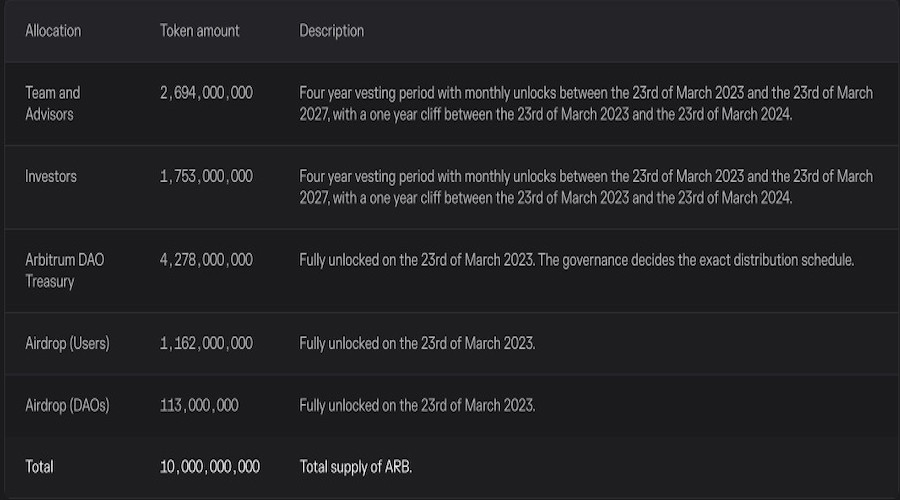Click the 113,000,000 token amount
The image size is (900, 500).
pyautogui.click(x=199, y=405)
